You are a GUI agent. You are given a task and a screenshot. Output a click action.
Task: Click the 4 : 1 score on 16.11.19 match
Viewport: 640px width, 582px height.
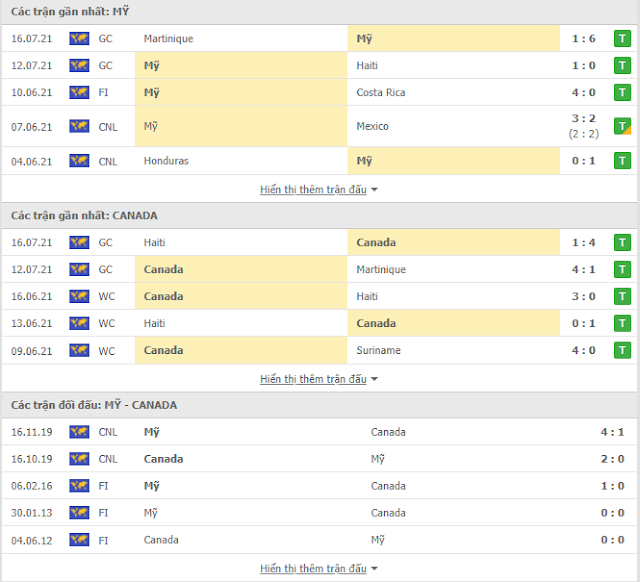point(612,432)
